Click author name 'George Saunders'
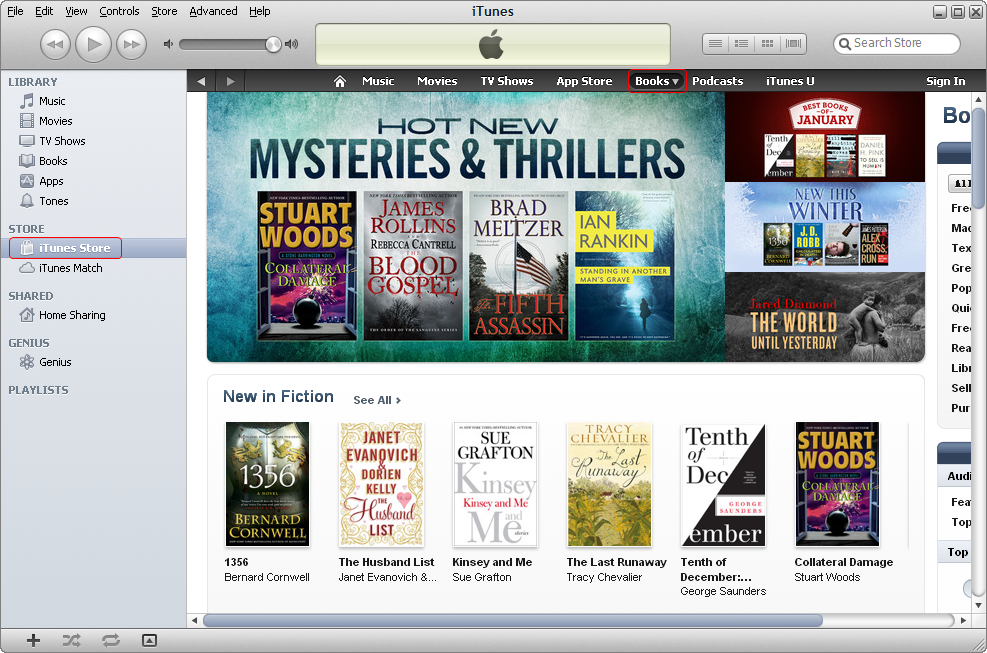987x653 pixels. click(723, 591)
